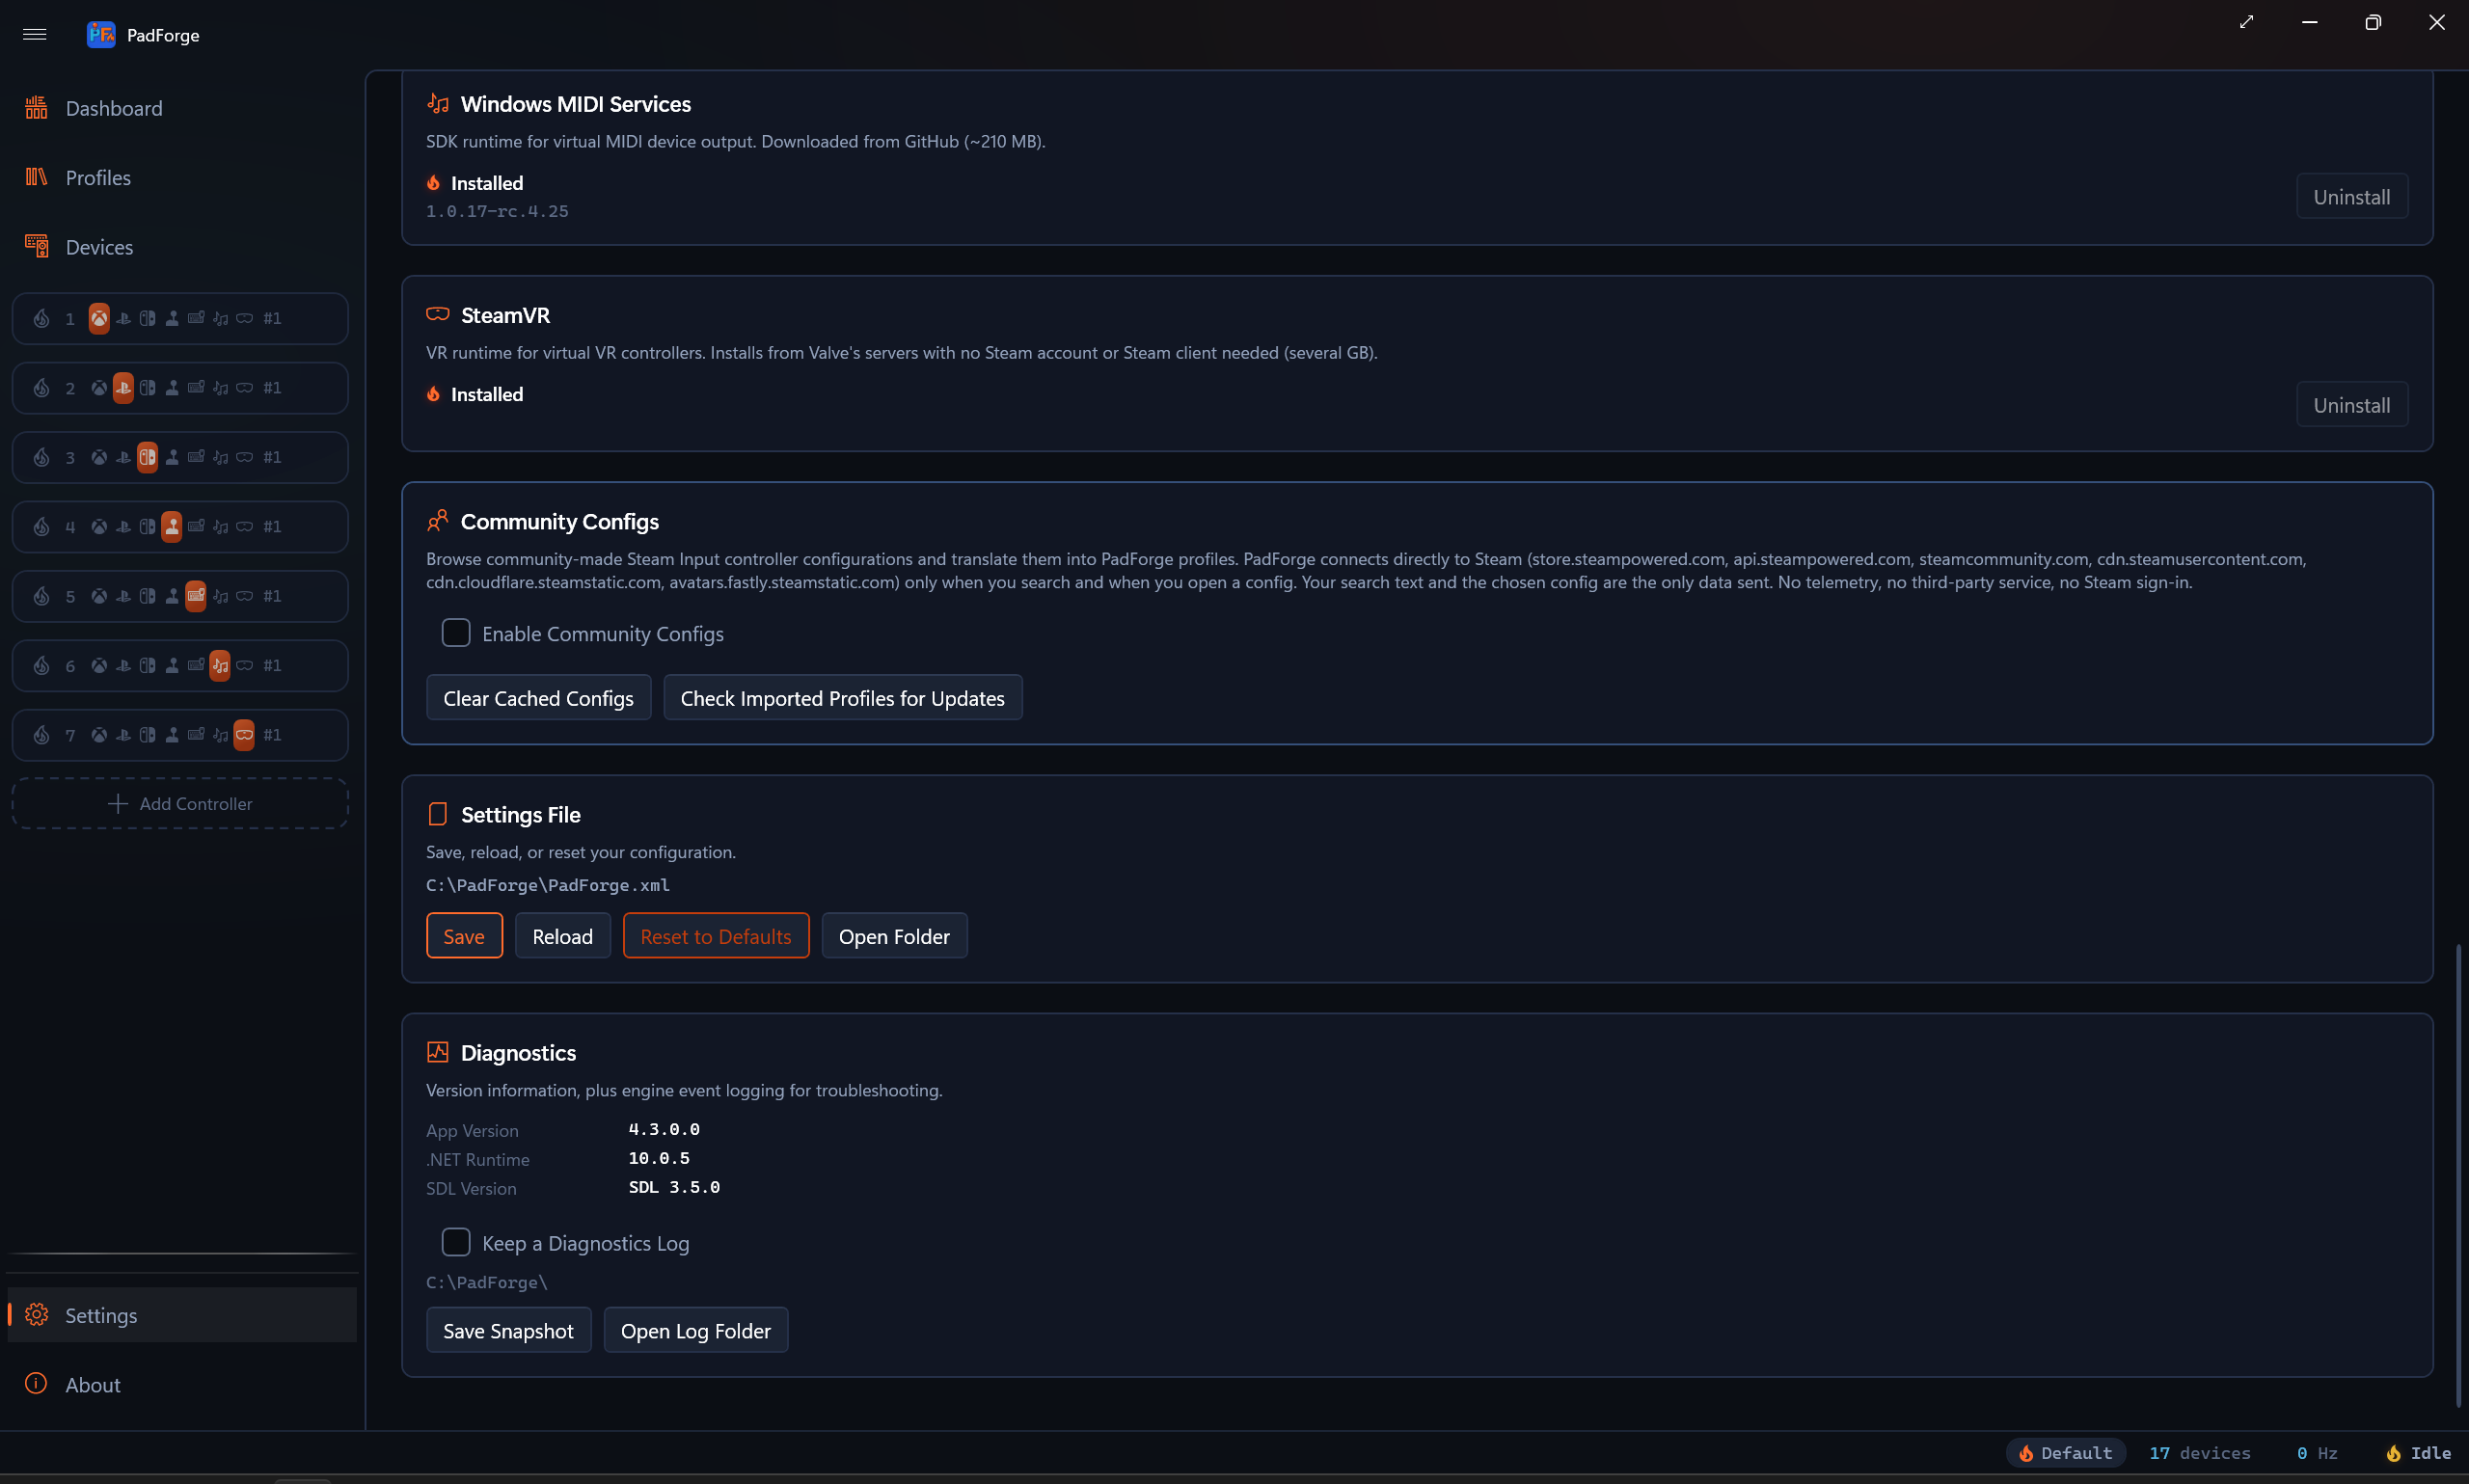
Task: Click the PadForge app logo
Action: click(x=101, y=34)
